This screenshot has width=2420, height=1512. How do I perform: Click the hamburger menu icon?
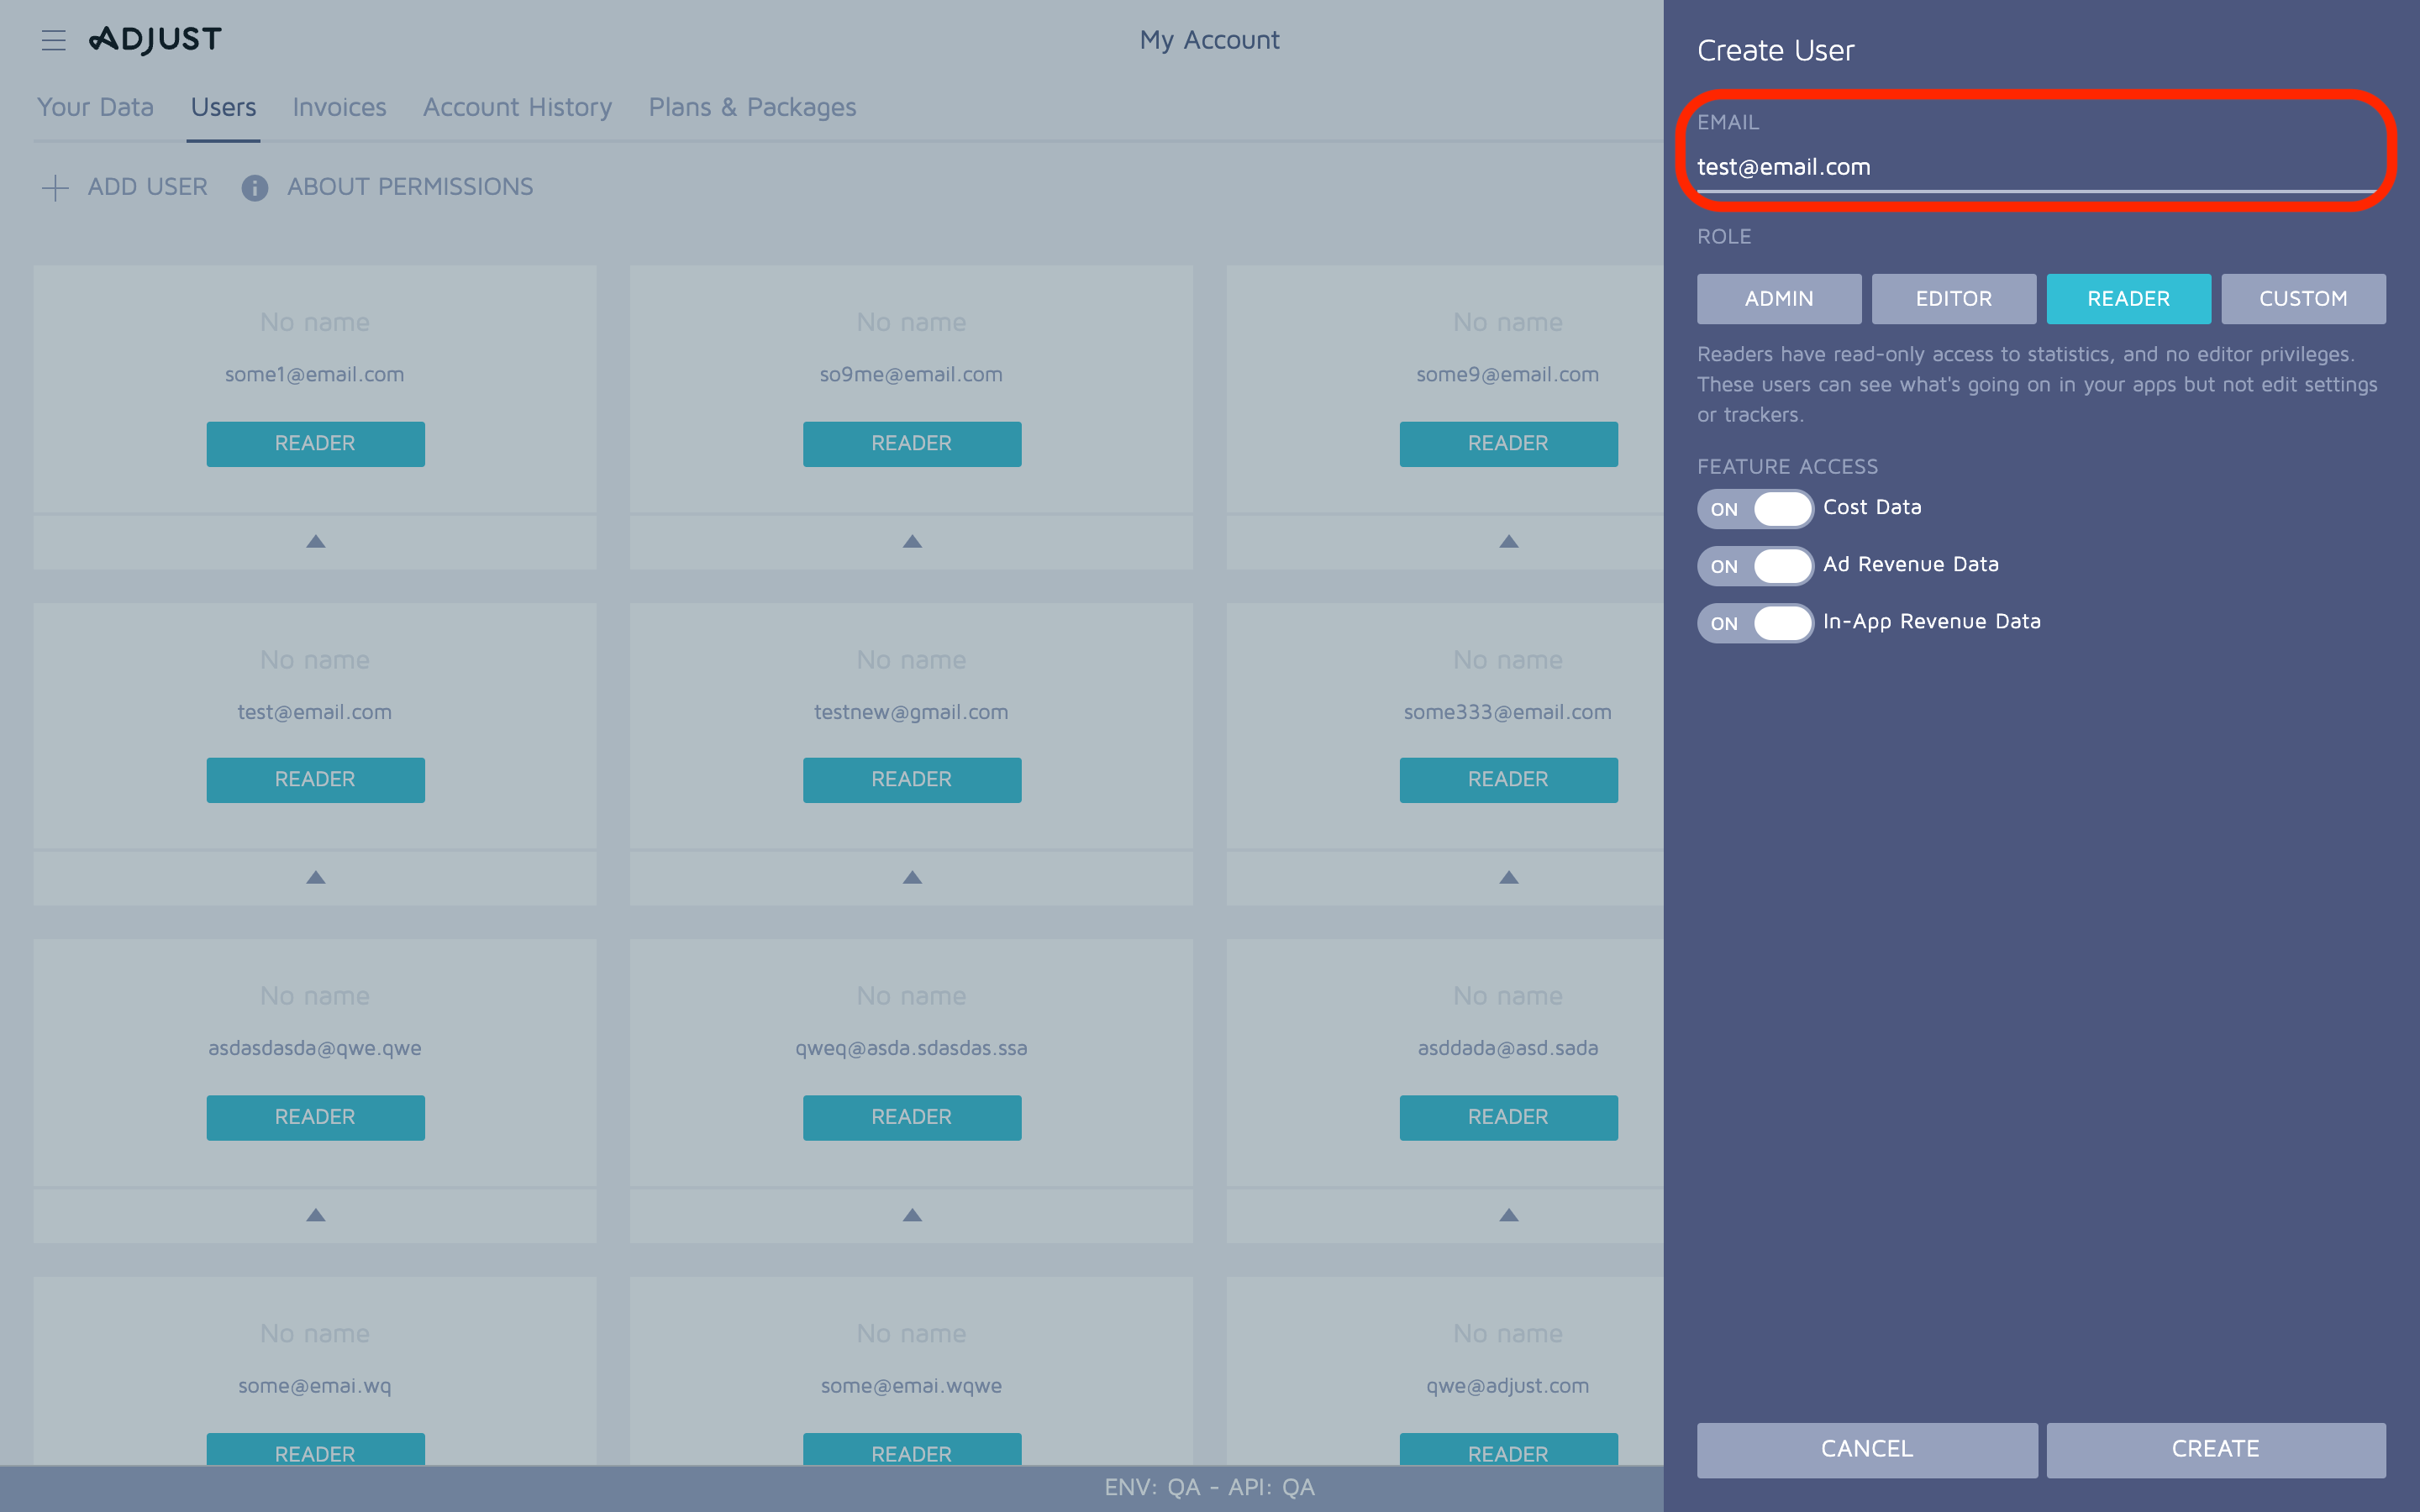point(50,39)
